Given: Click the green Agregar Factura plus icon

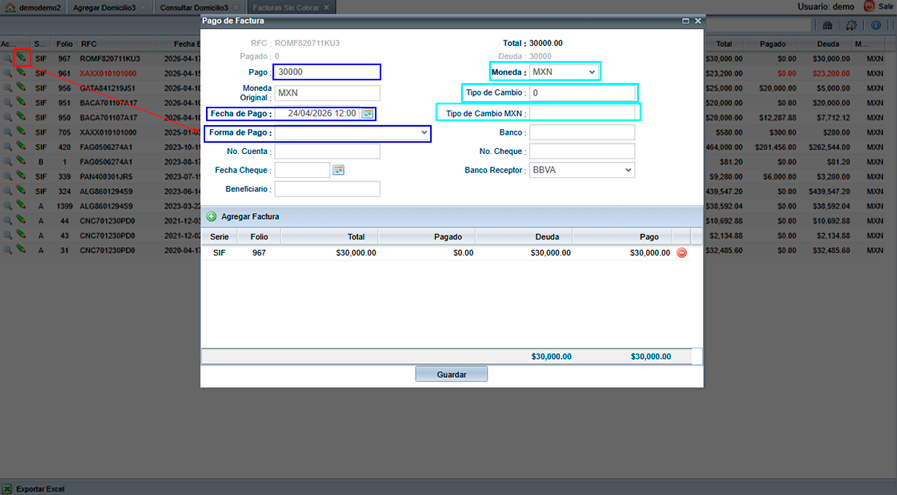Looking at the screenshot, I should coord(212,216).
